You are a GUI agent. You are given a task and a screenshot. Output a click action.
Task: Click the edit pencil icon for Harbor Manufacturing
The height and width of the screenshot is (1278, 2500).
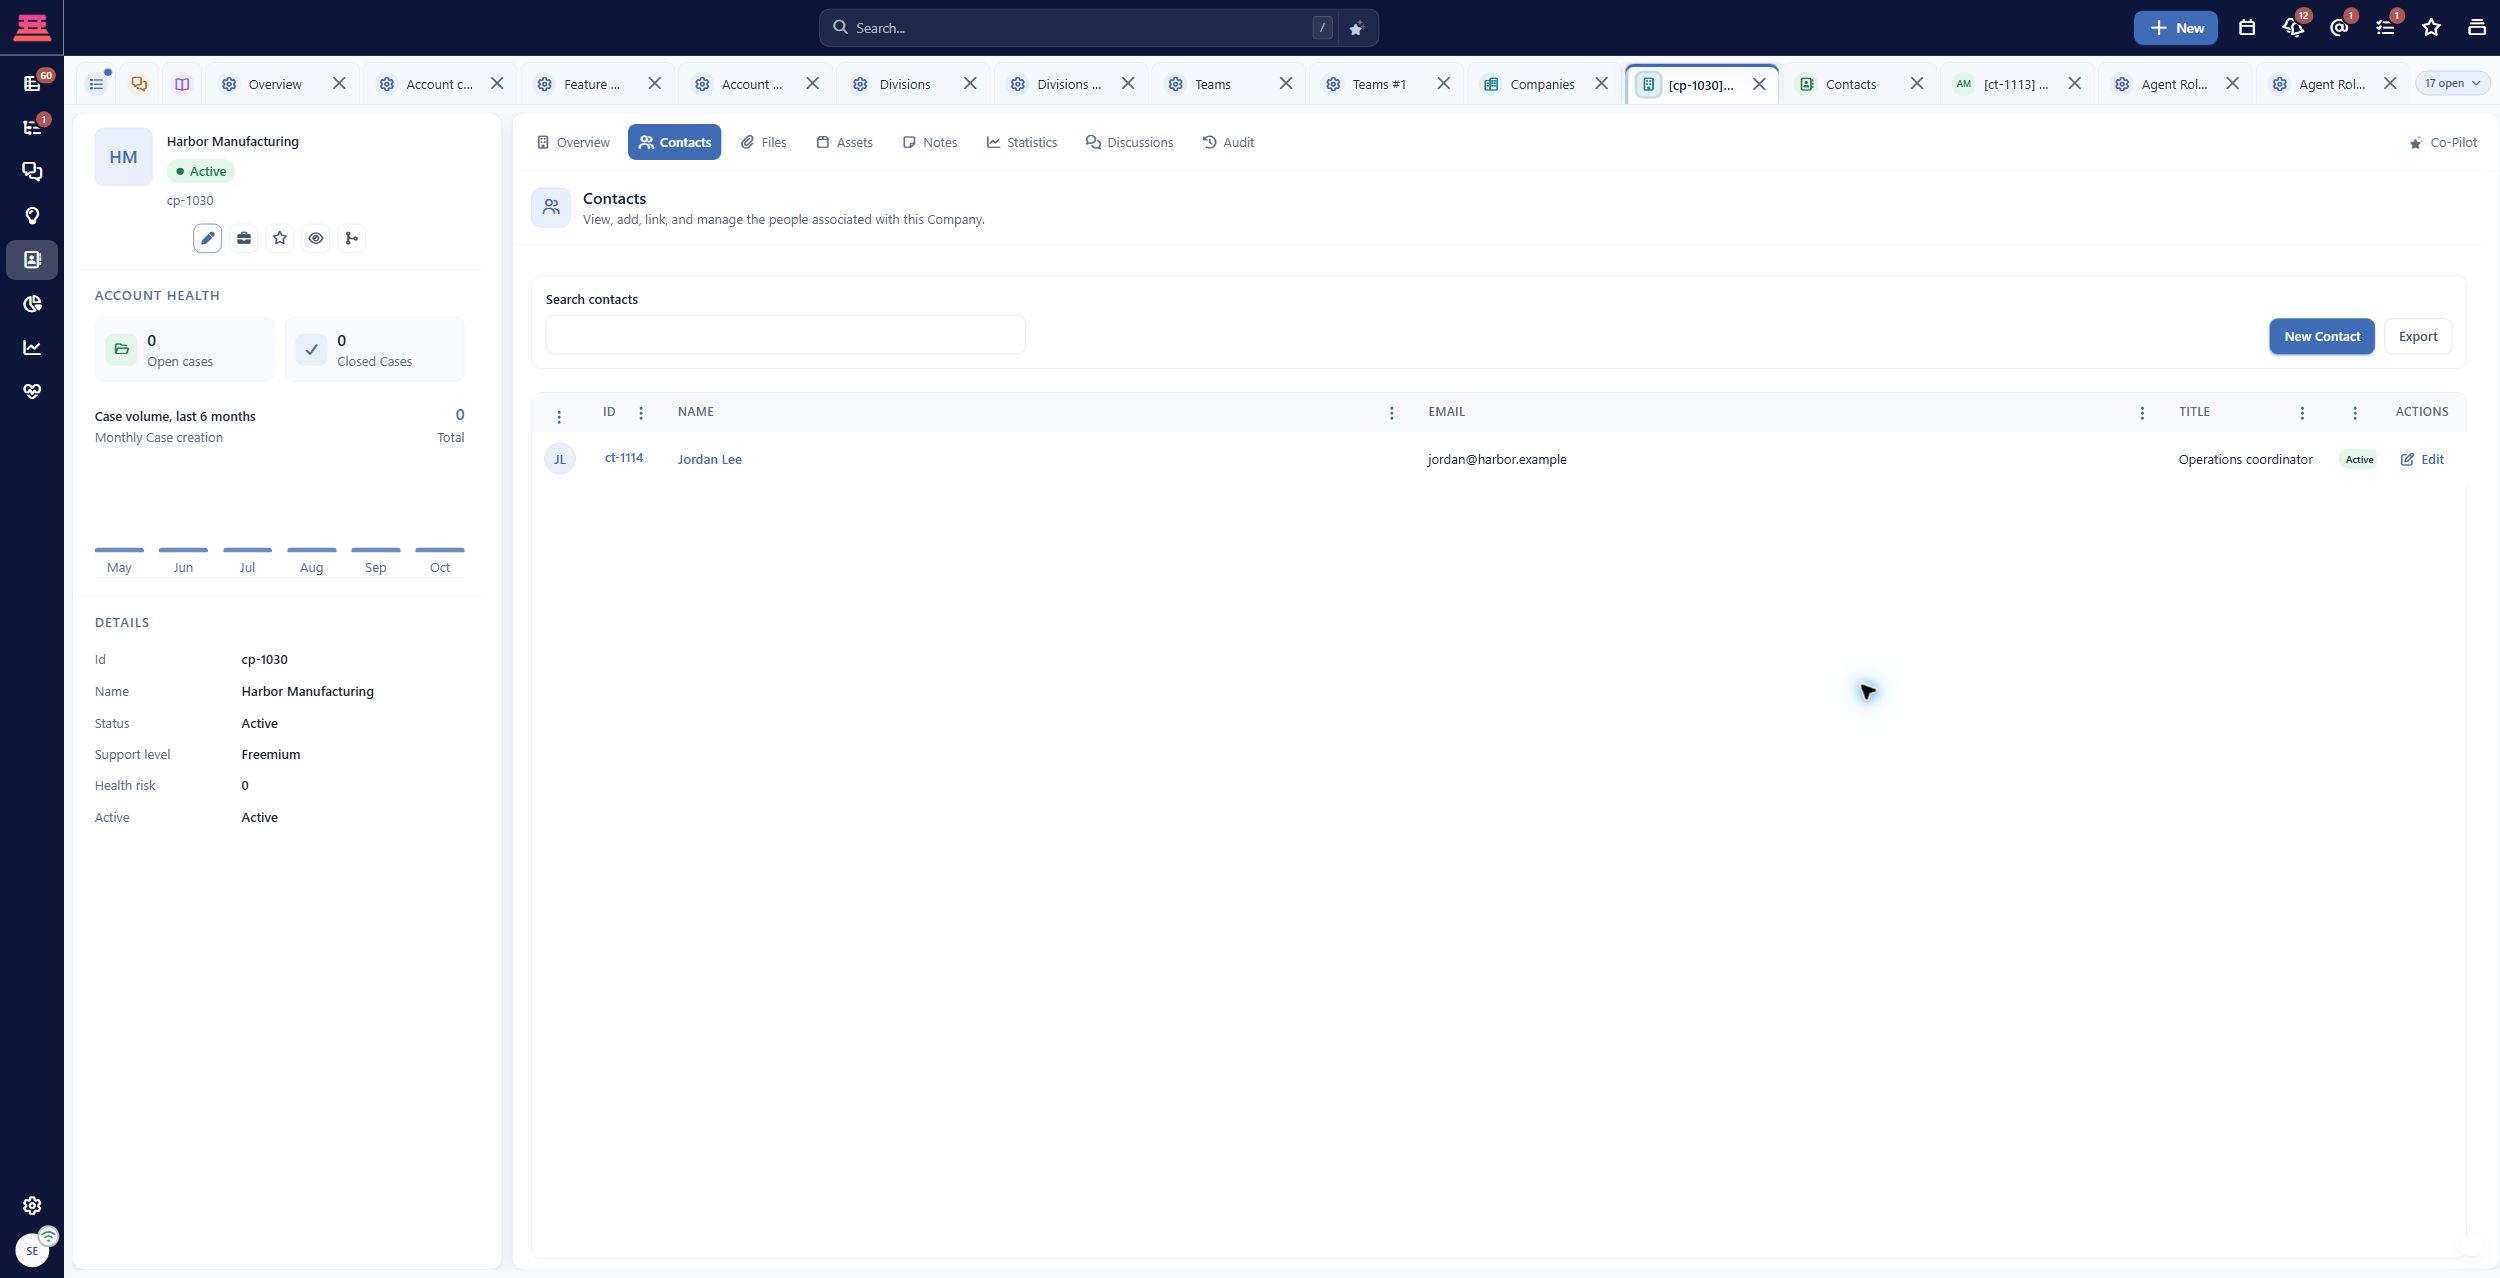[x=207, y=238]
